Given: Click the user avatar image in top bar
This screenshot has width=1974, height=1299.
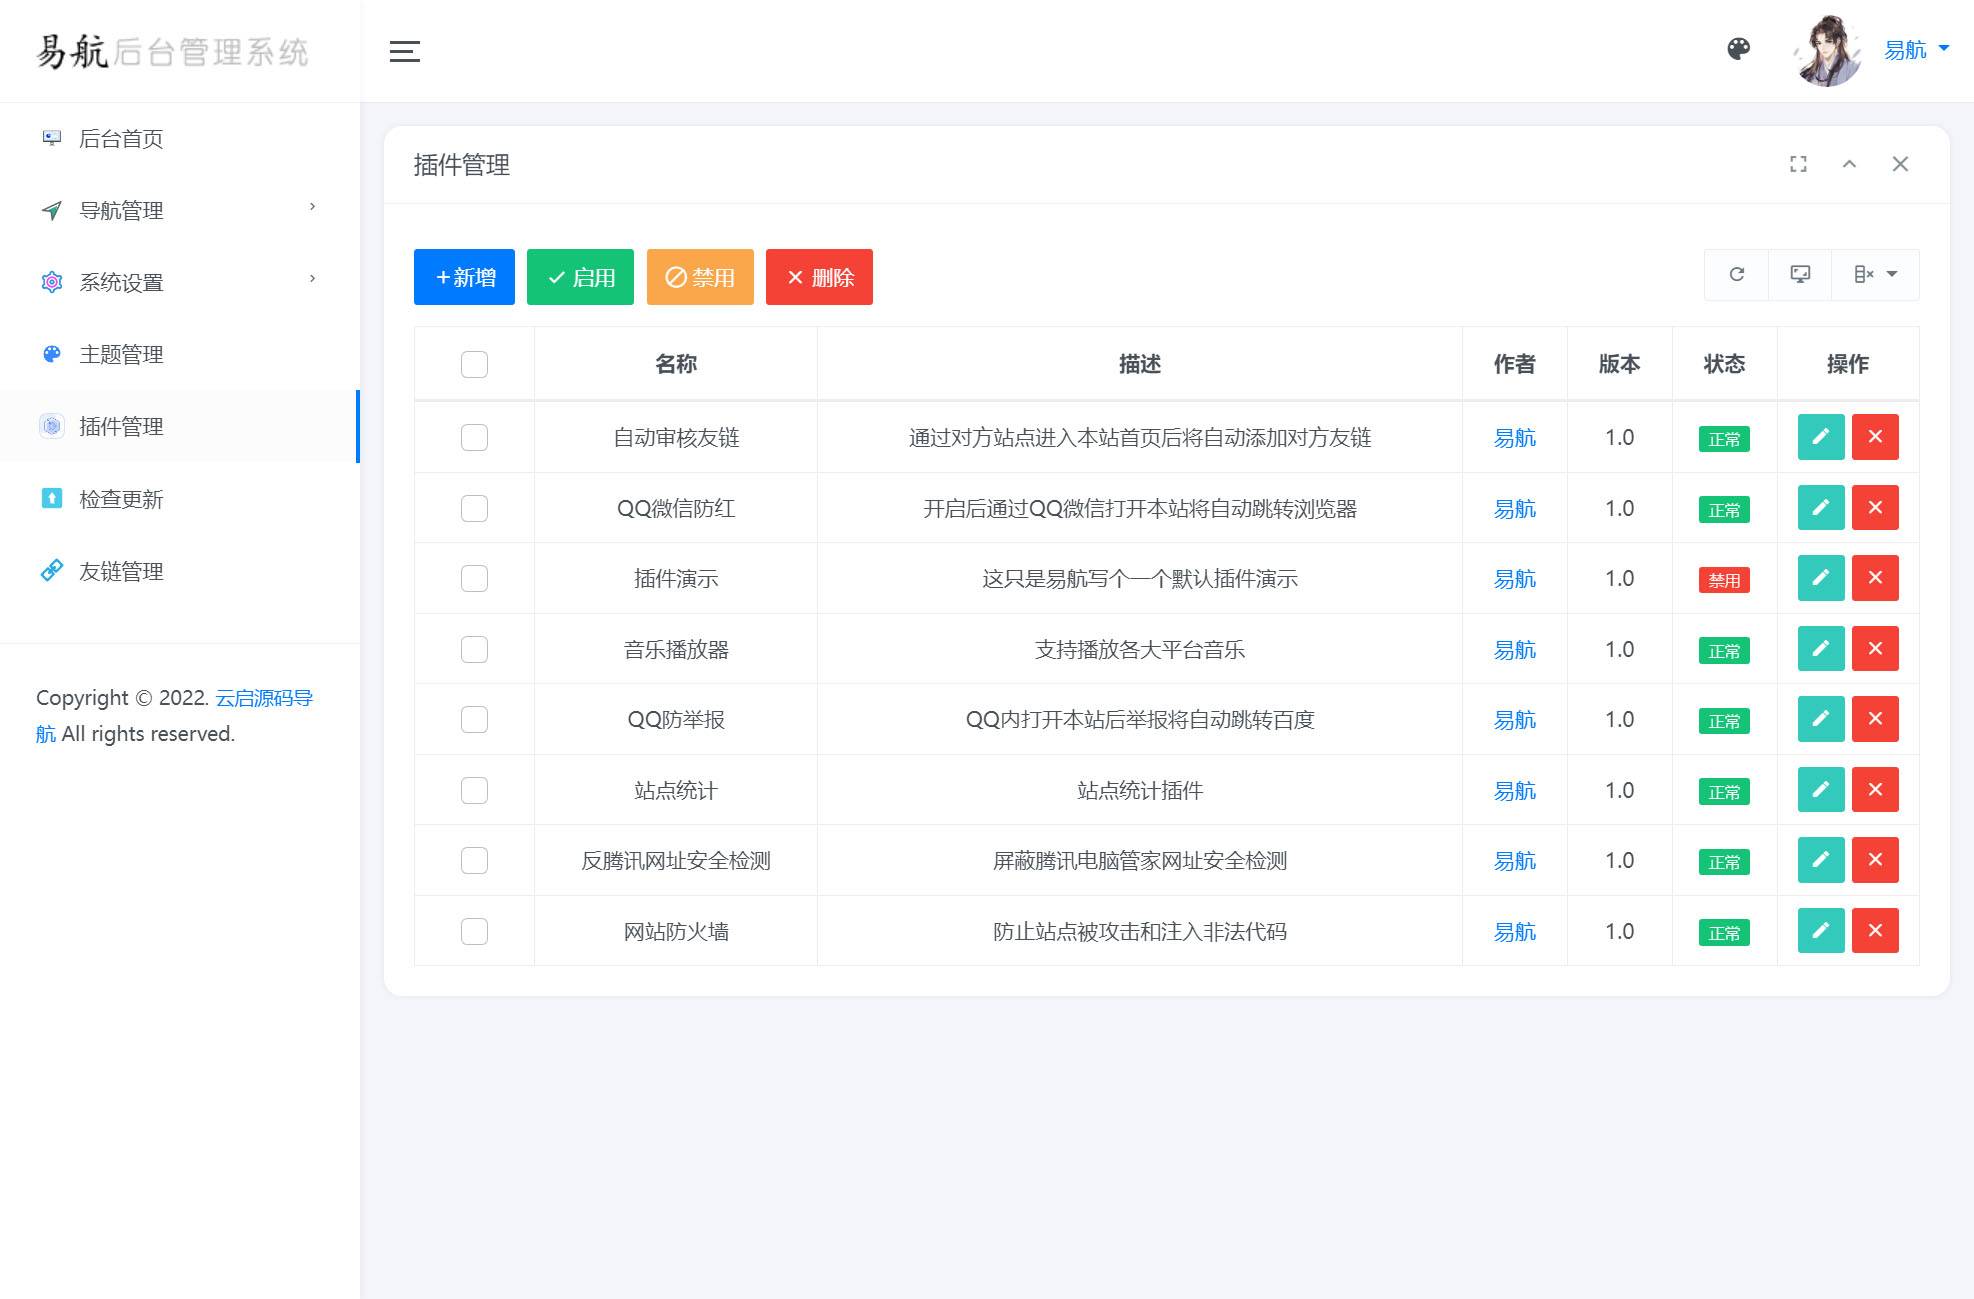Looking at the screenshot, I should [x=1827, y=49].
